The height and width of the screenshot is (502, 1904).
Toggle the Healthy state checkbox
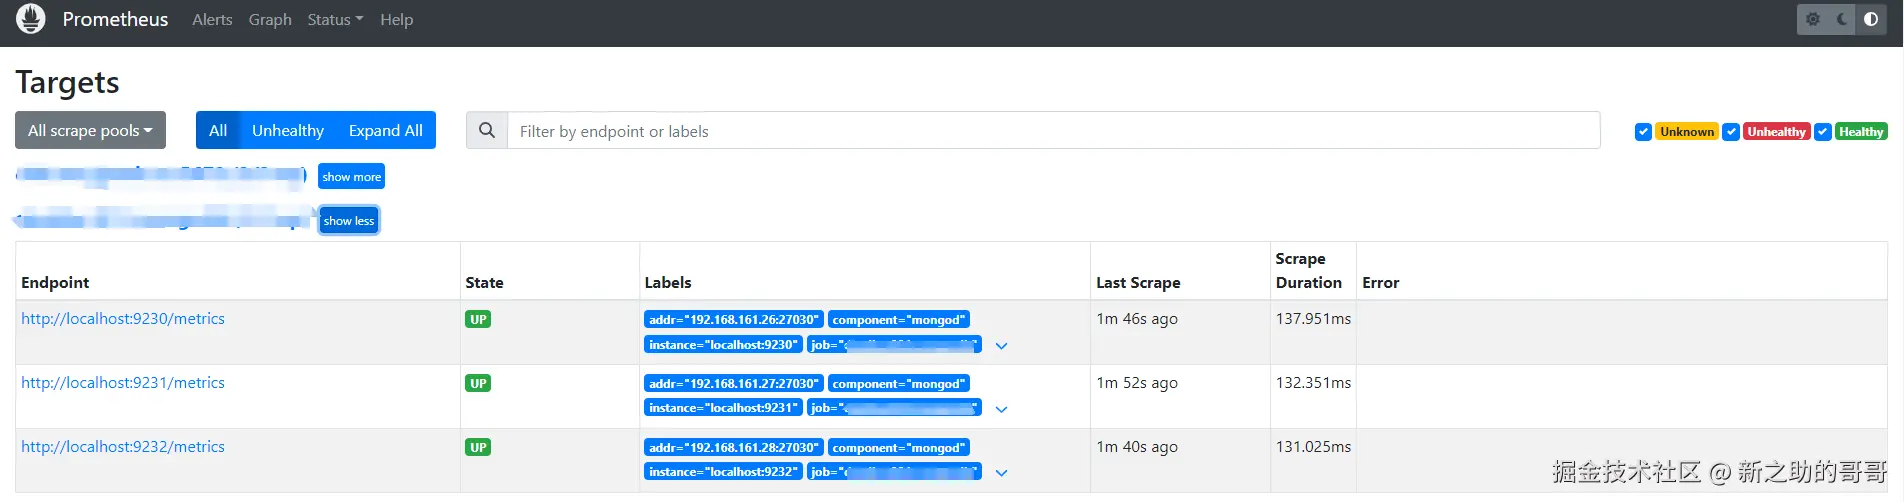[x=1823, y=132]
